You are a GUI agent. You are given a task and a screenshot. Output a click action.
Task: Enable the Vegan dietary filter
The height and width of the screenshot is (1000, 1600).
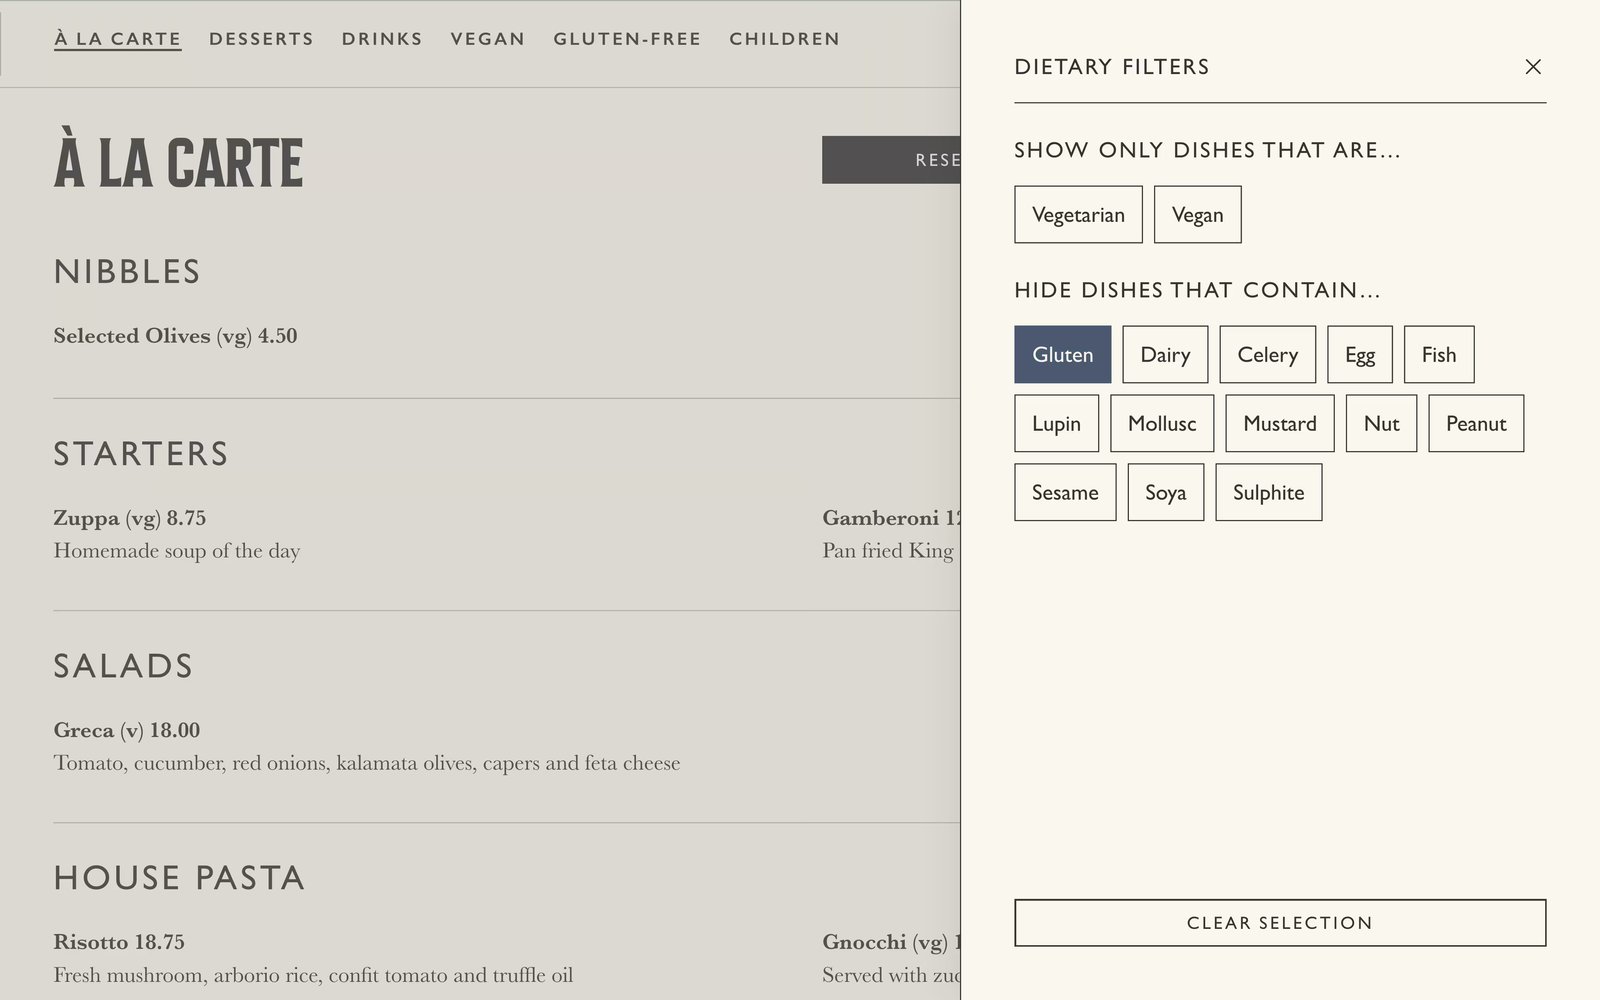click(x=1197, y=215)
